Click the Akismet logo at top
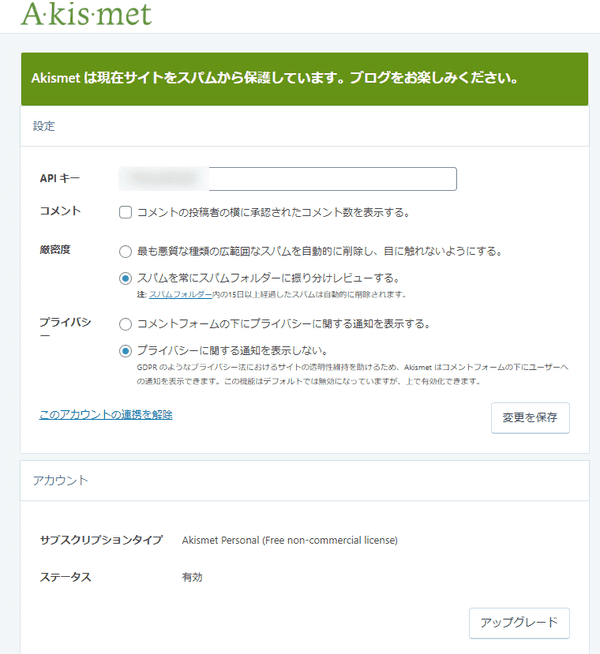 86,15
